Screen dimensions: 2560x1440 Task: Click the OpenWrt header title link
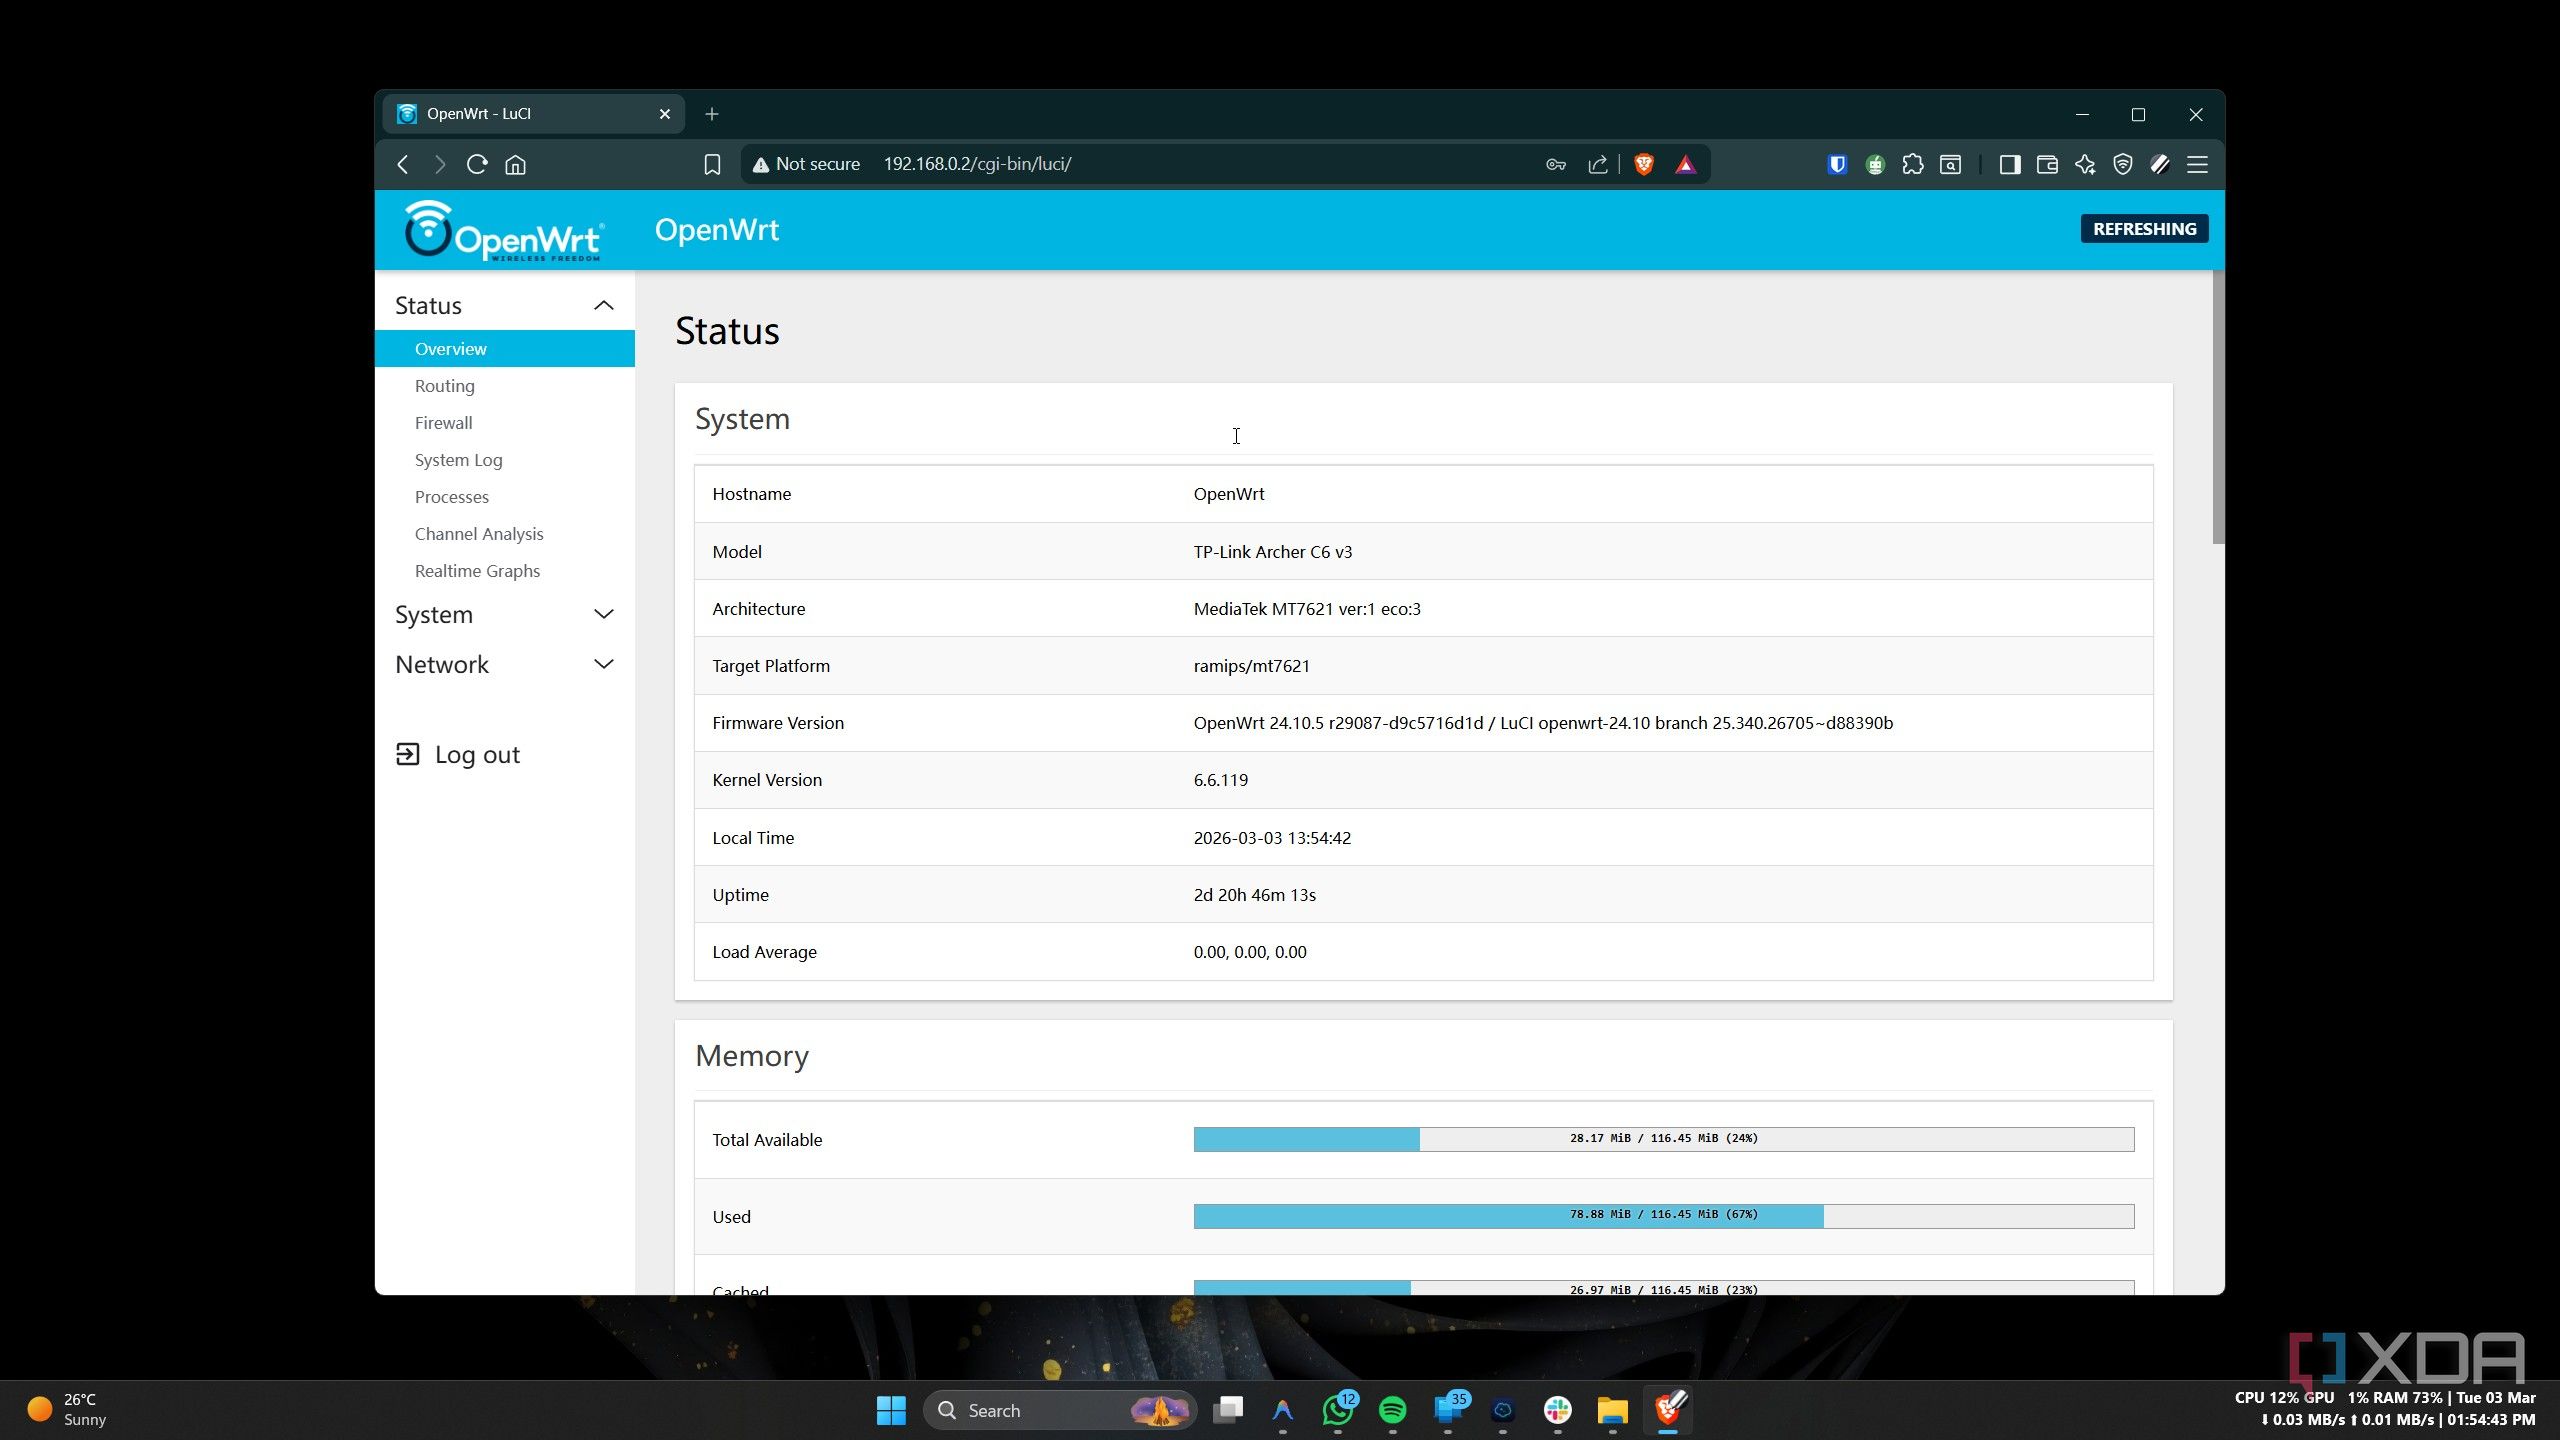coord(716,230)
